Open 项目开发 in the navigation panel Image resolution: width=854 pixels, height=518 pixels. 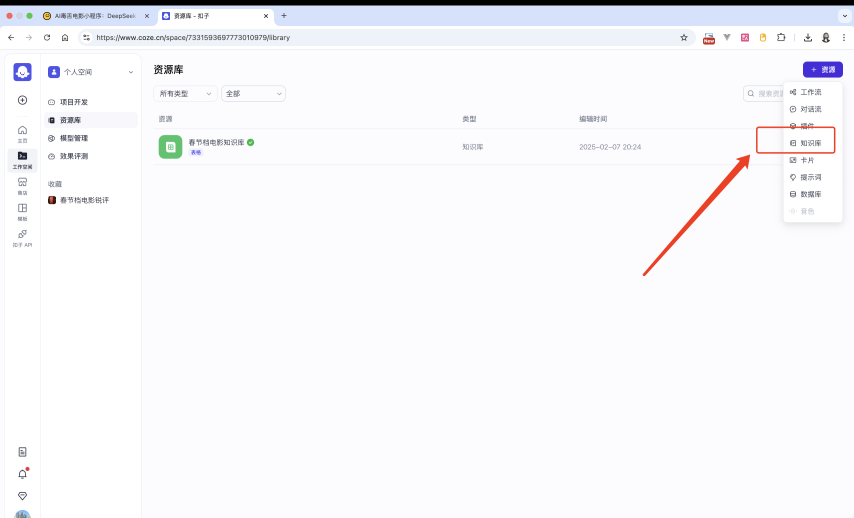point(74,102)
